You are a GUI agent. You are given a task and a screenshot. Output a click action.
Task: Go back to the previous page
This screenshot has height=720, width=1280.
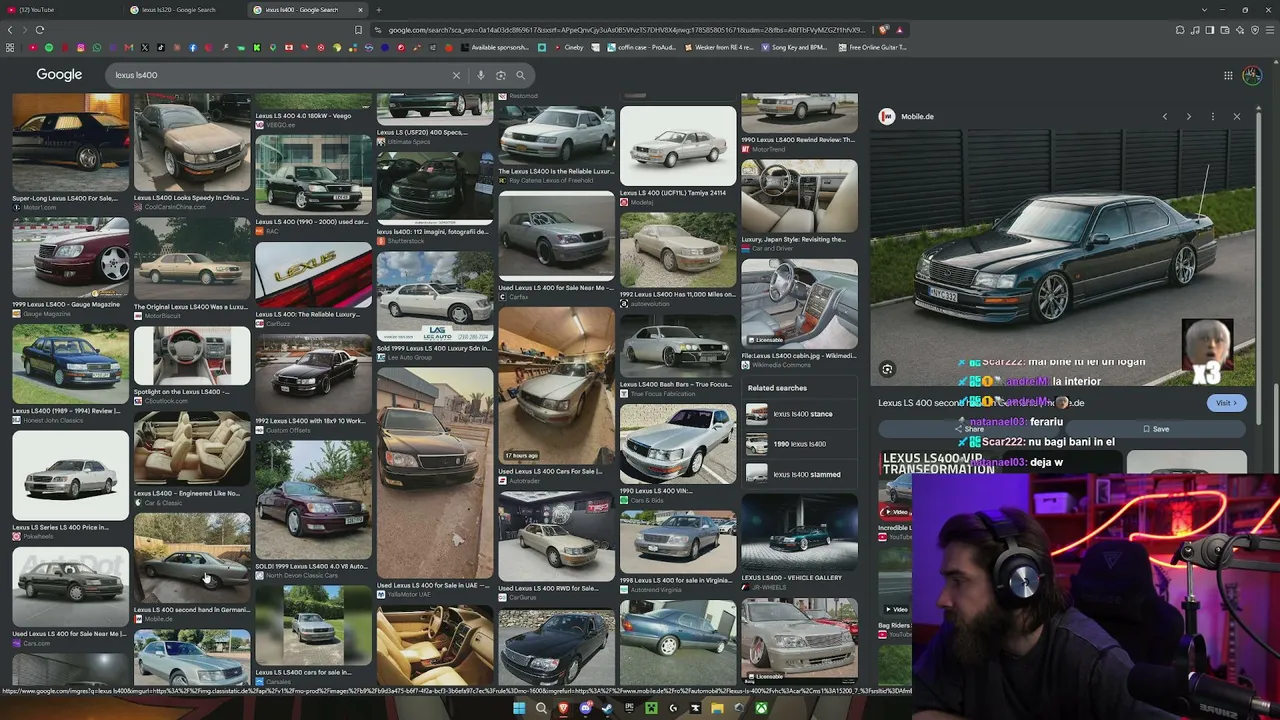[x=10, y=30]
